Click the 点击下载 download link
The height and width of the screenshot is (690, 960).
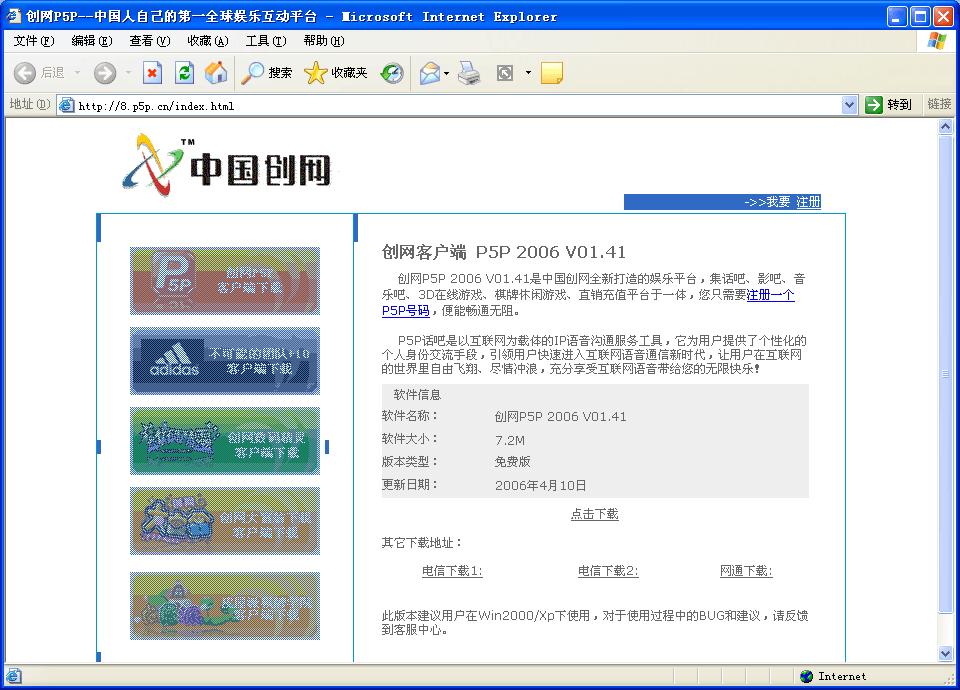(594, 514)
